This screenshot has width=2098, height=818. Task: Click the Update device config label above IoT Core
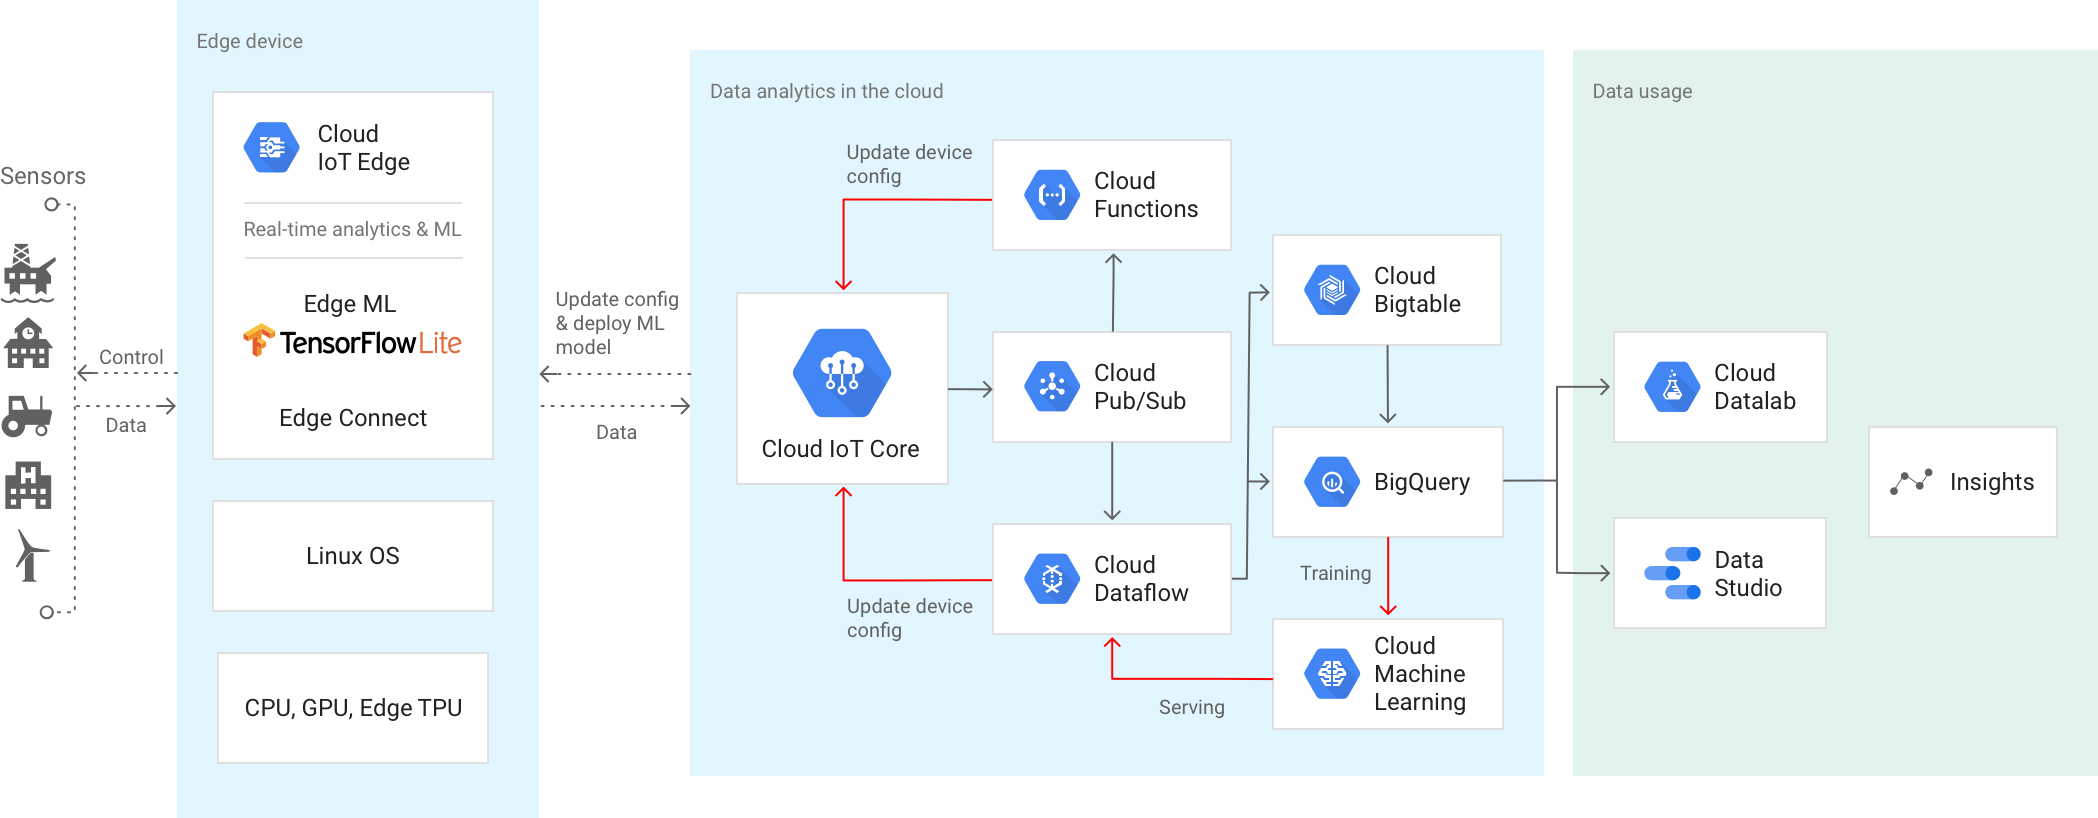coord(909,164)
